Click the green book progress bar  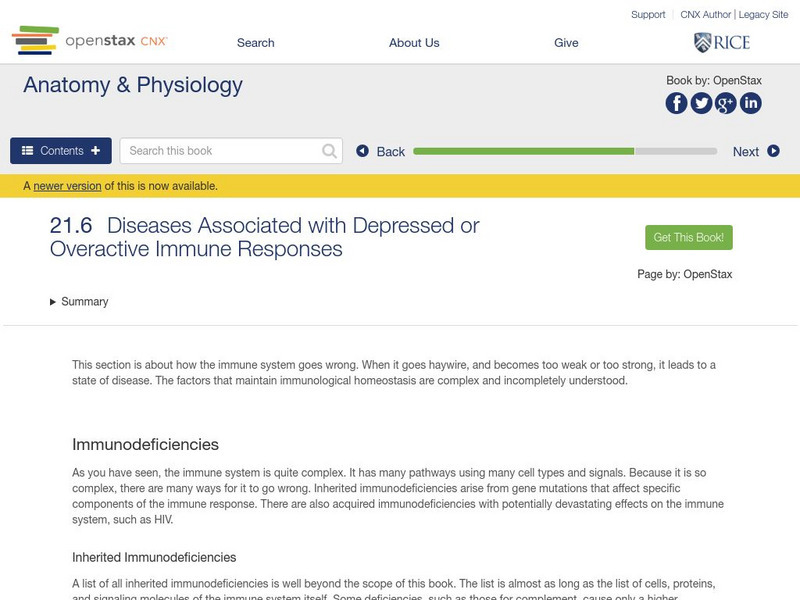point(523,151)
